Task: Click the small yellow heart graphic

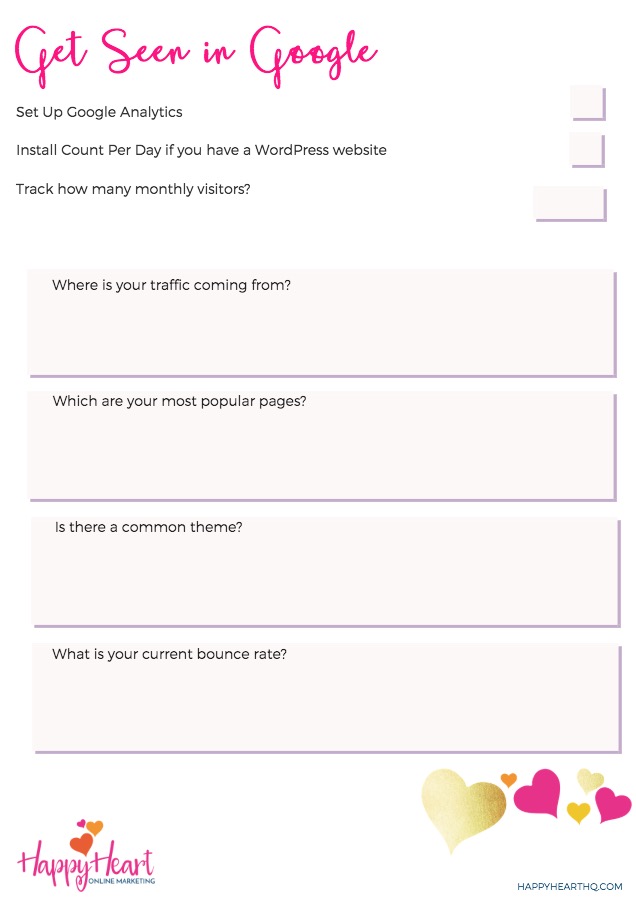Action: 578,812
